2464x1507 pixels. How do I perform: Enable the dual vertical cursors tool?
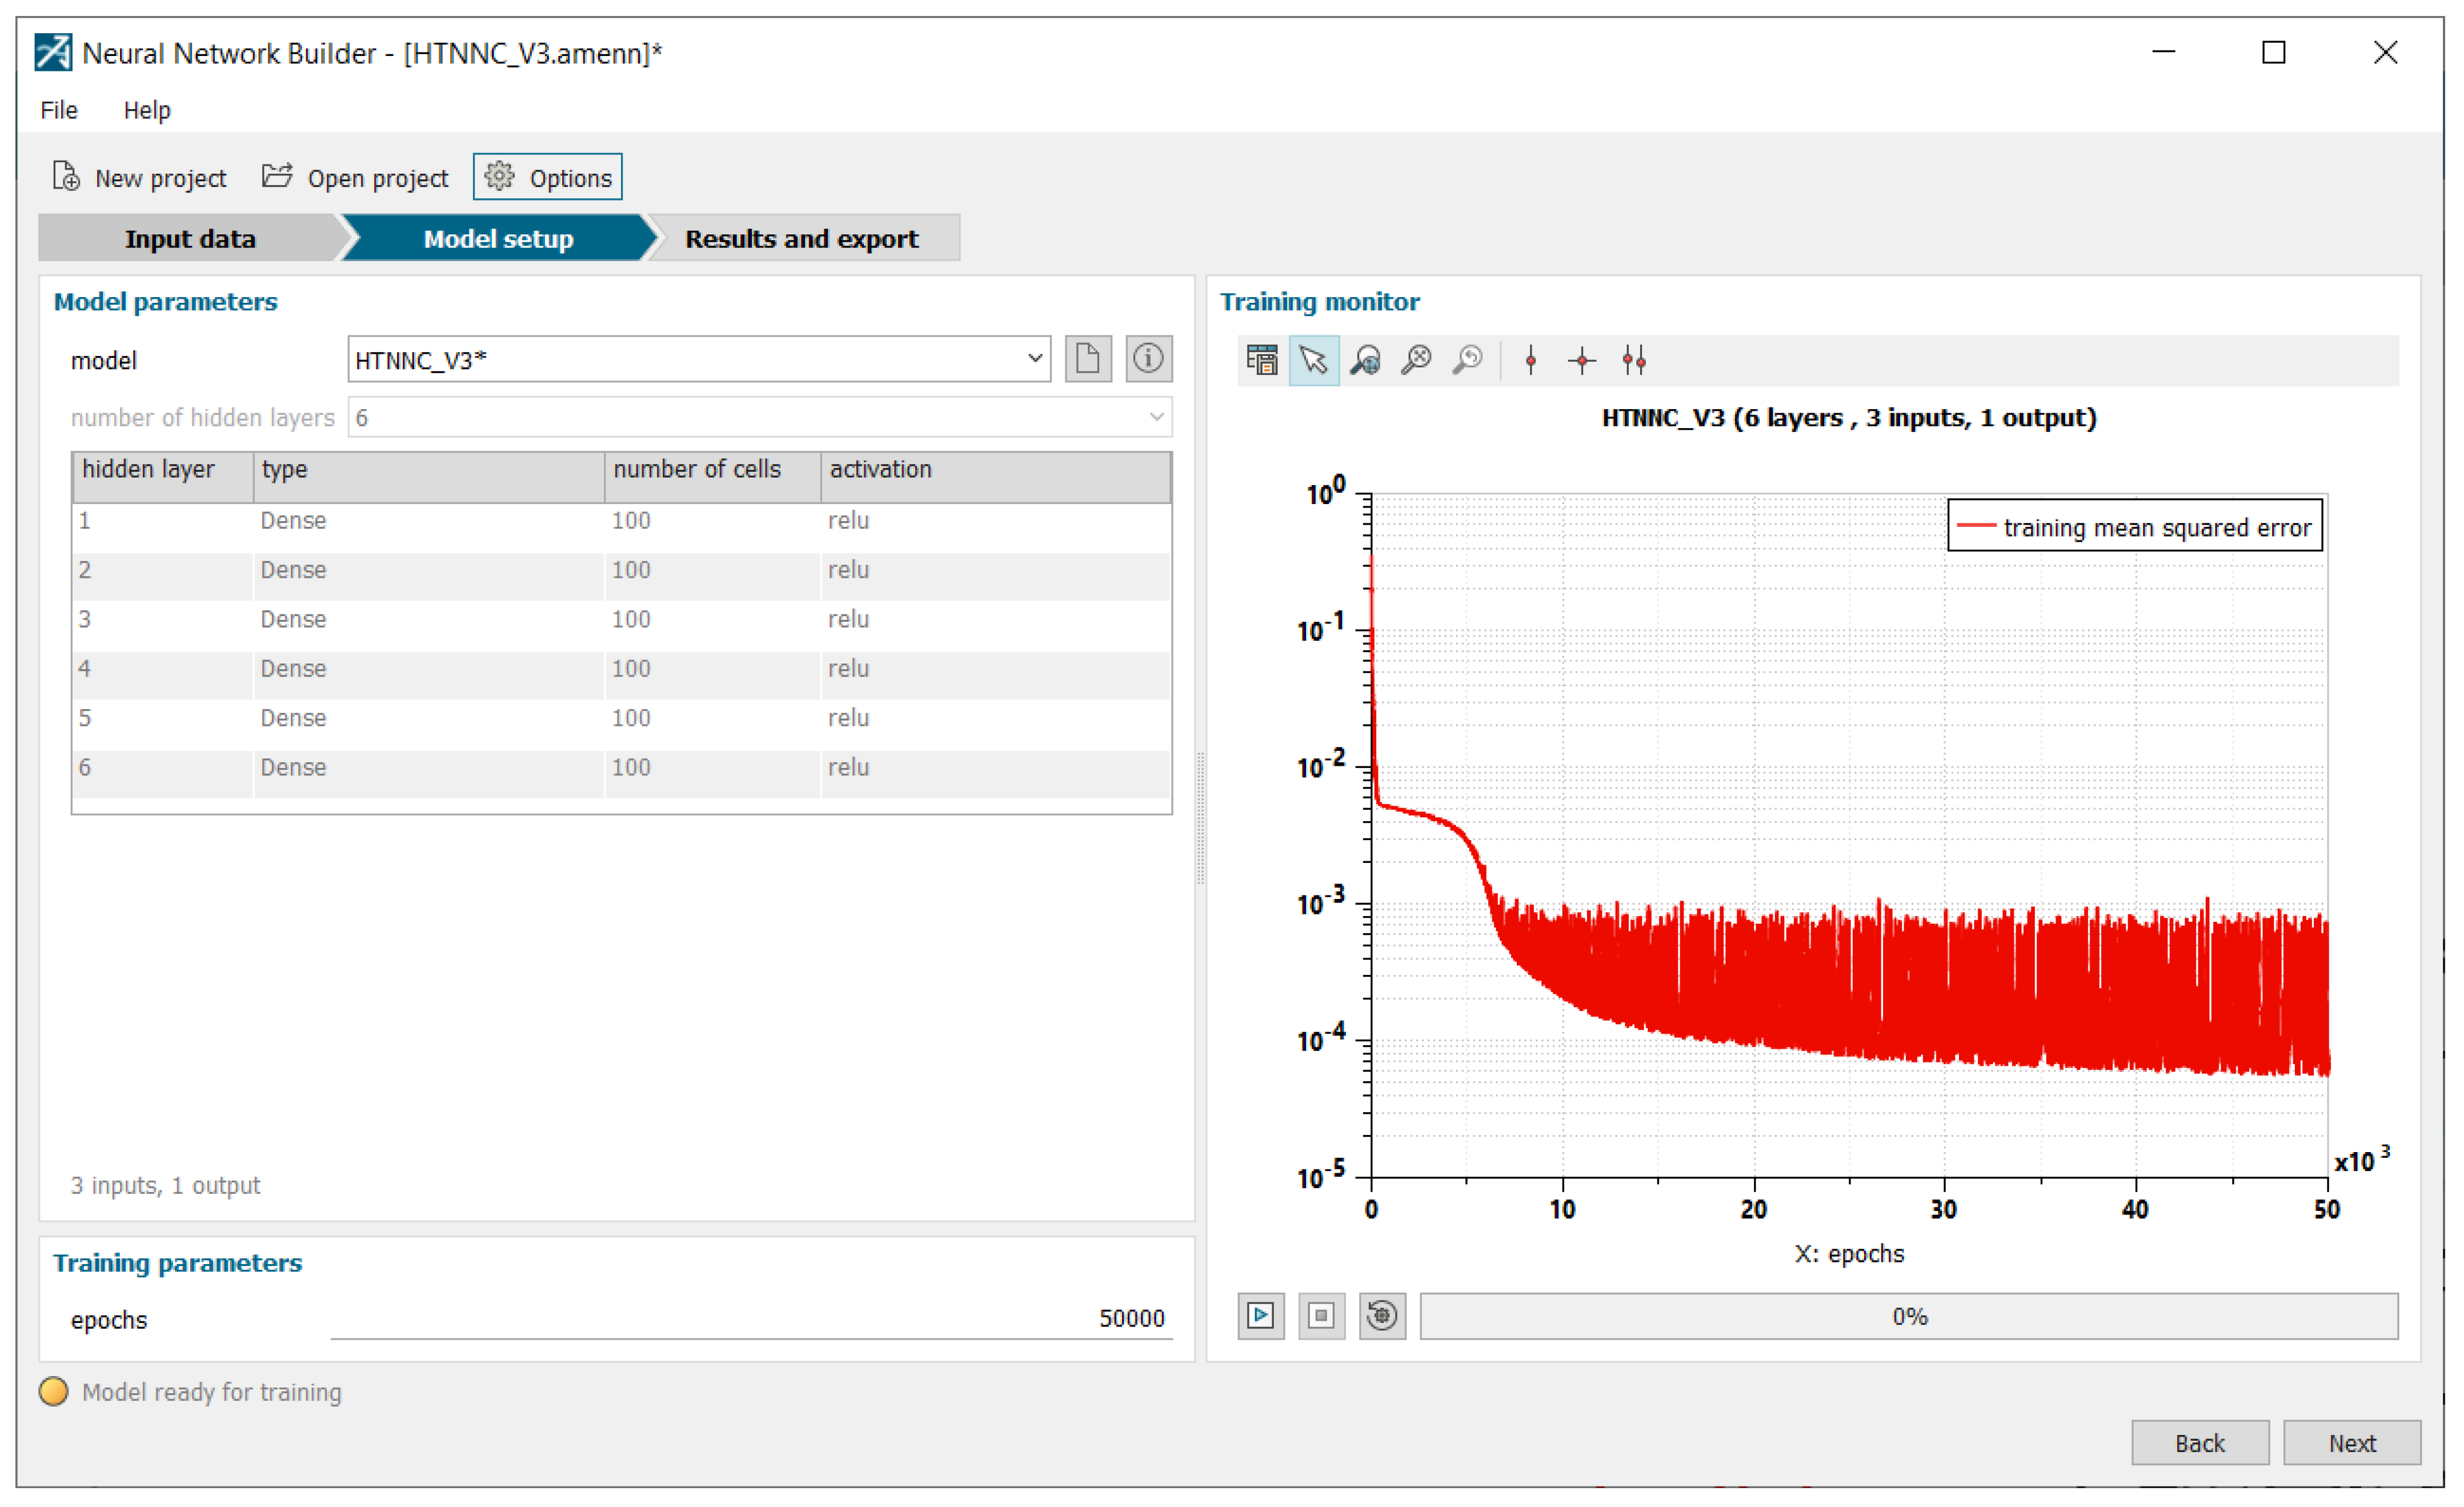1634,360
